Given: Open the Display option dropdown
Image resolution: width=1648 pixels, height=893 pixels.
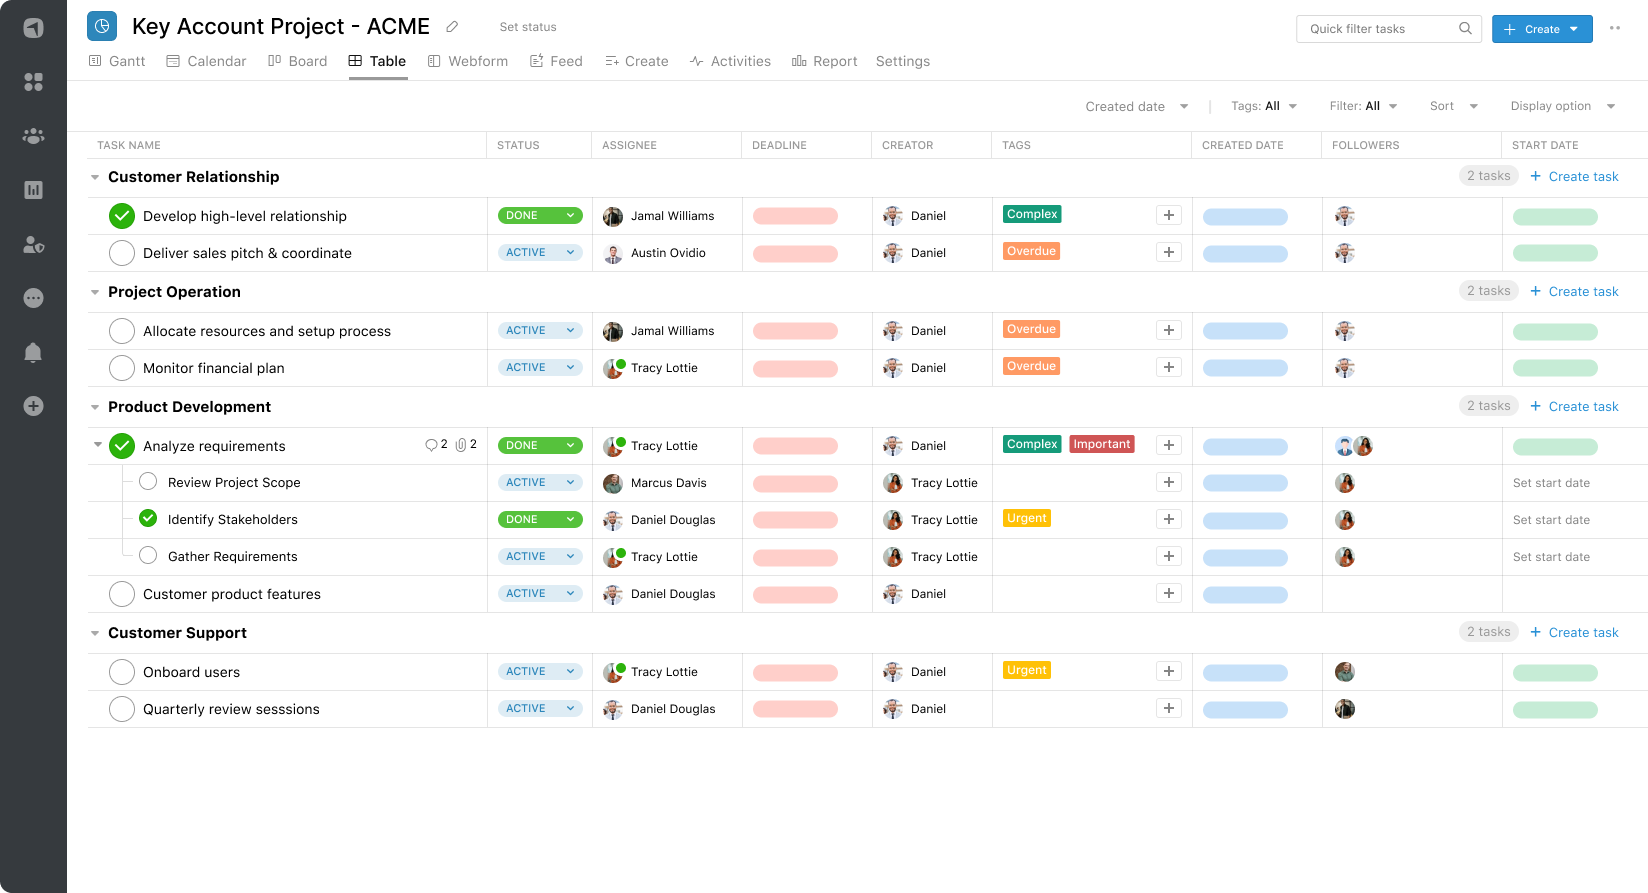Looking at the screenshot, I should pos(1563,106).
